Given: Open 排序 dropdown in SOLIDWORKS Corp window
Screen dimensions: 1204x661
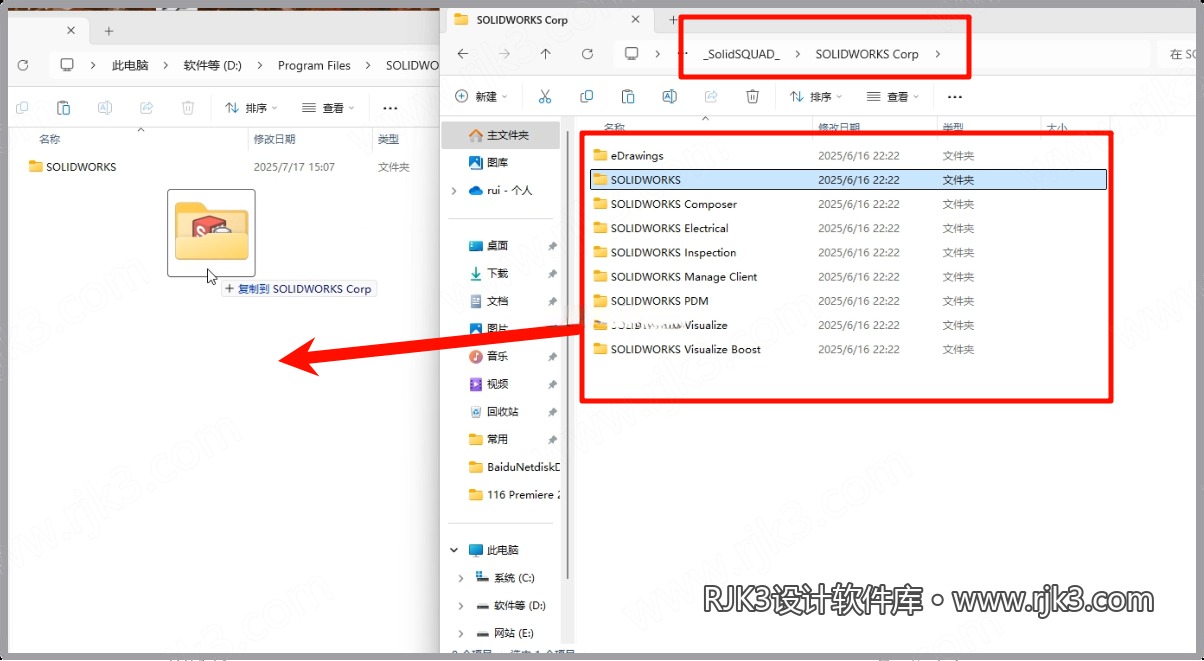Looking at the screenshot, I should 815,97.
